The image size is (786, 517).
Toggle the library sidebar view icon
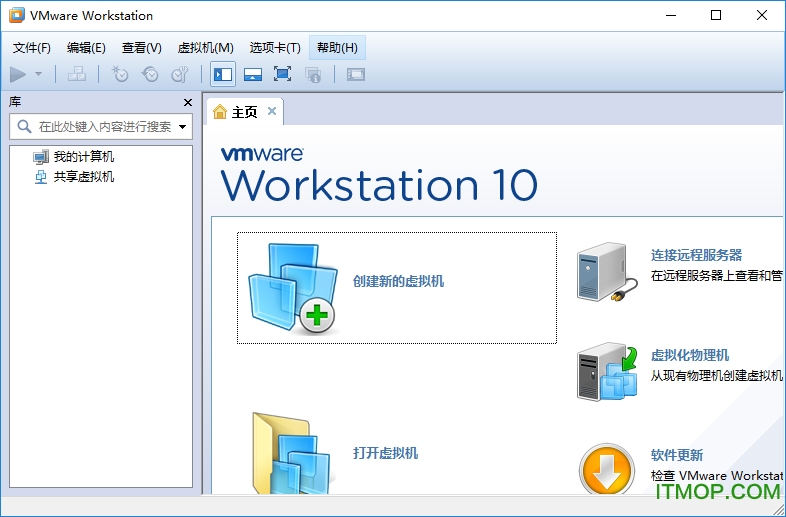[x=223, y=75]
